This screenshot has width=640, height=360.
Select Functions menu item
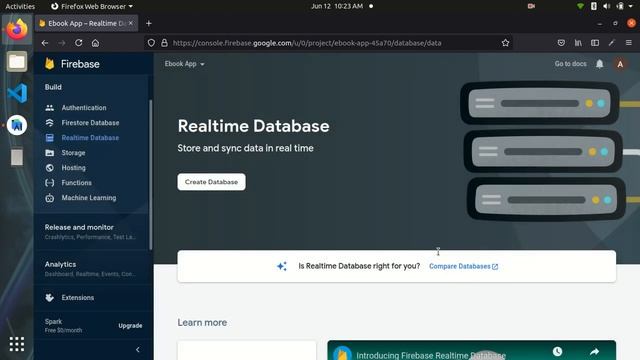pos(76,183)
